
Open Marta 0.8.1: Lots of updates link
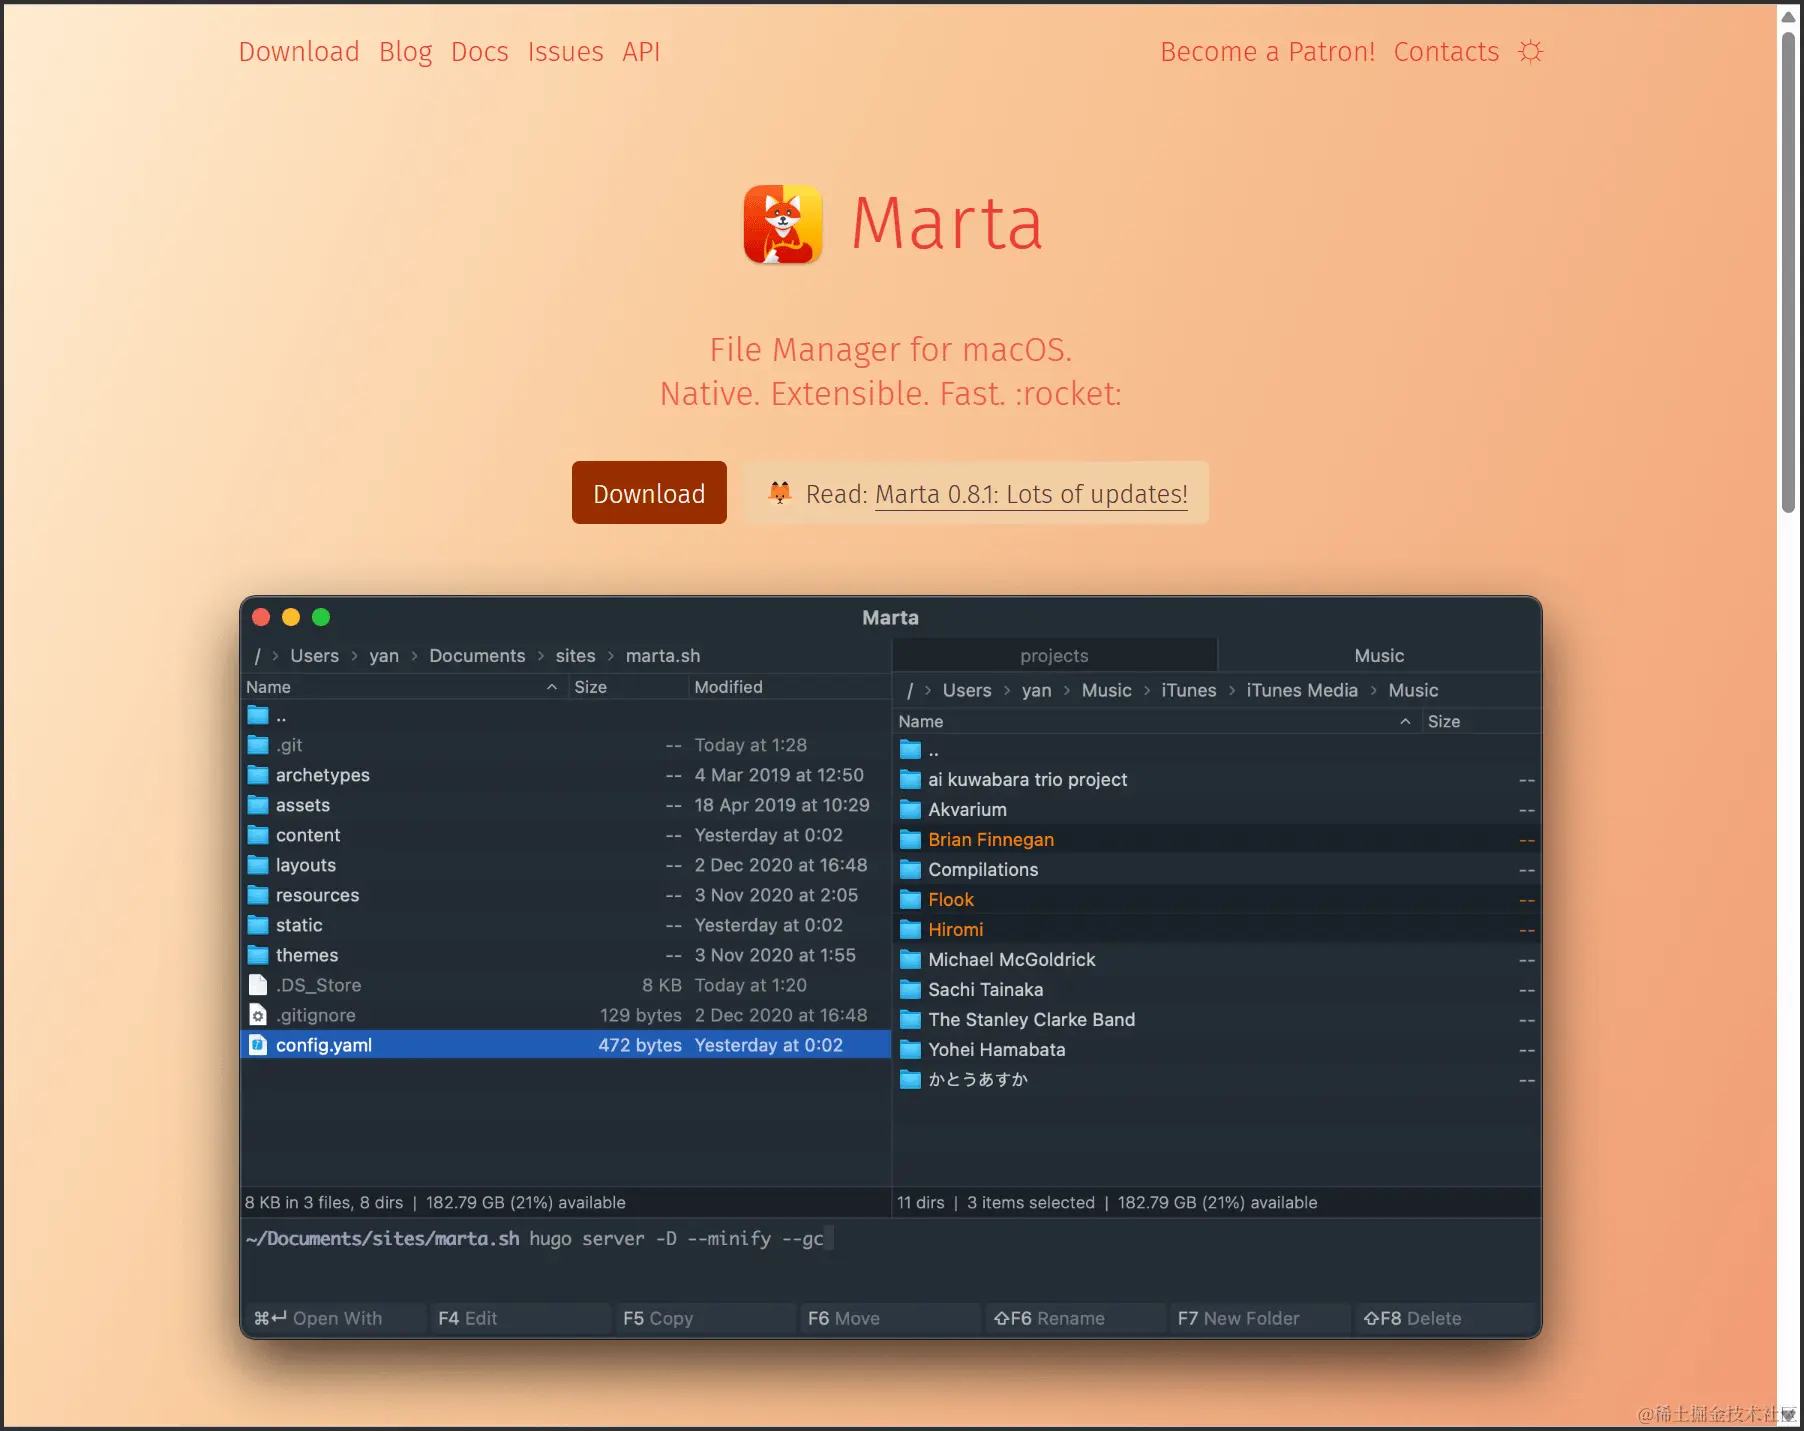(1031, 494)
